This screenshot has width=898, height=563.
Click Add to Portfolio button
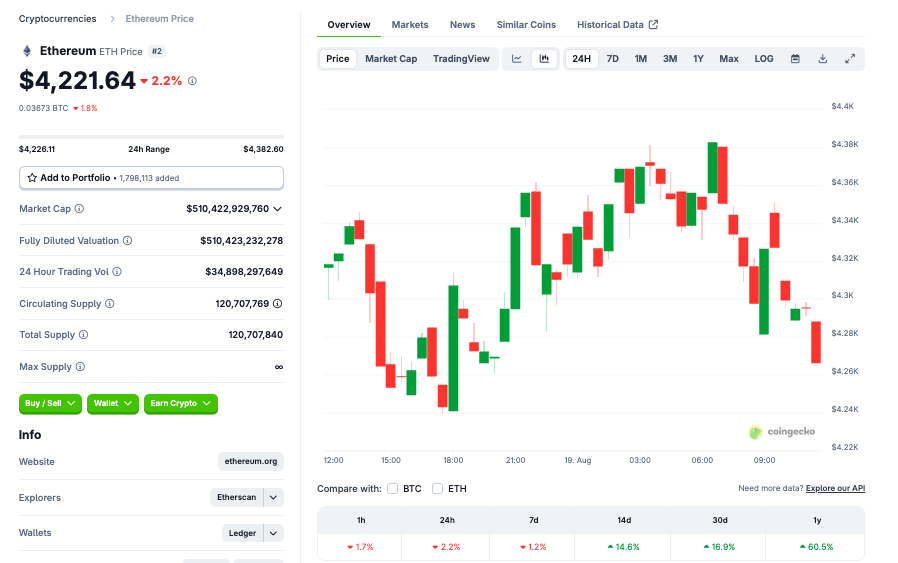point(151,178)
